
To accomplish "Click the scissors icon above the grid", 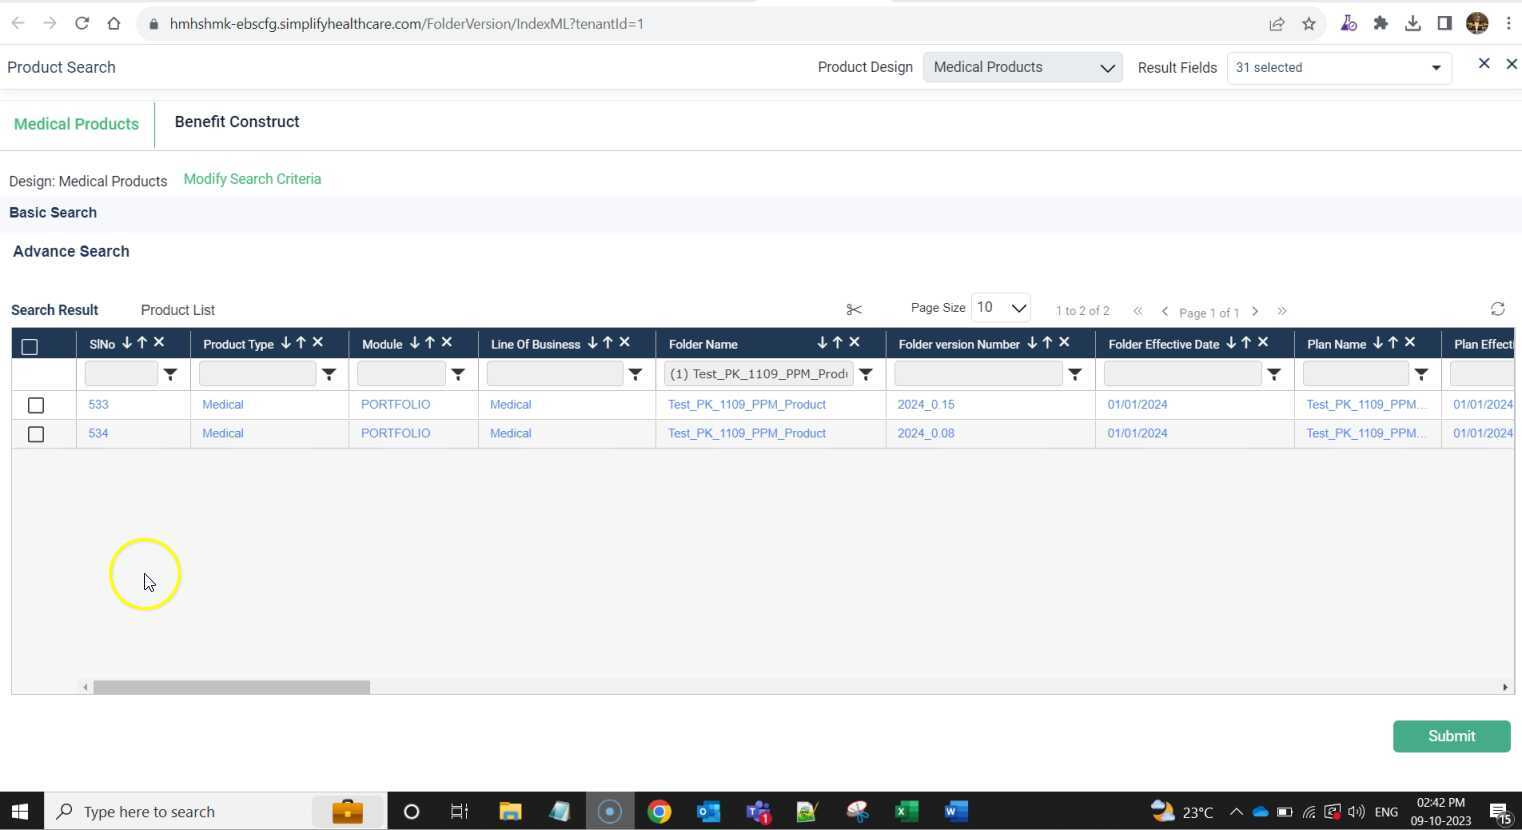I will (853, 310).
